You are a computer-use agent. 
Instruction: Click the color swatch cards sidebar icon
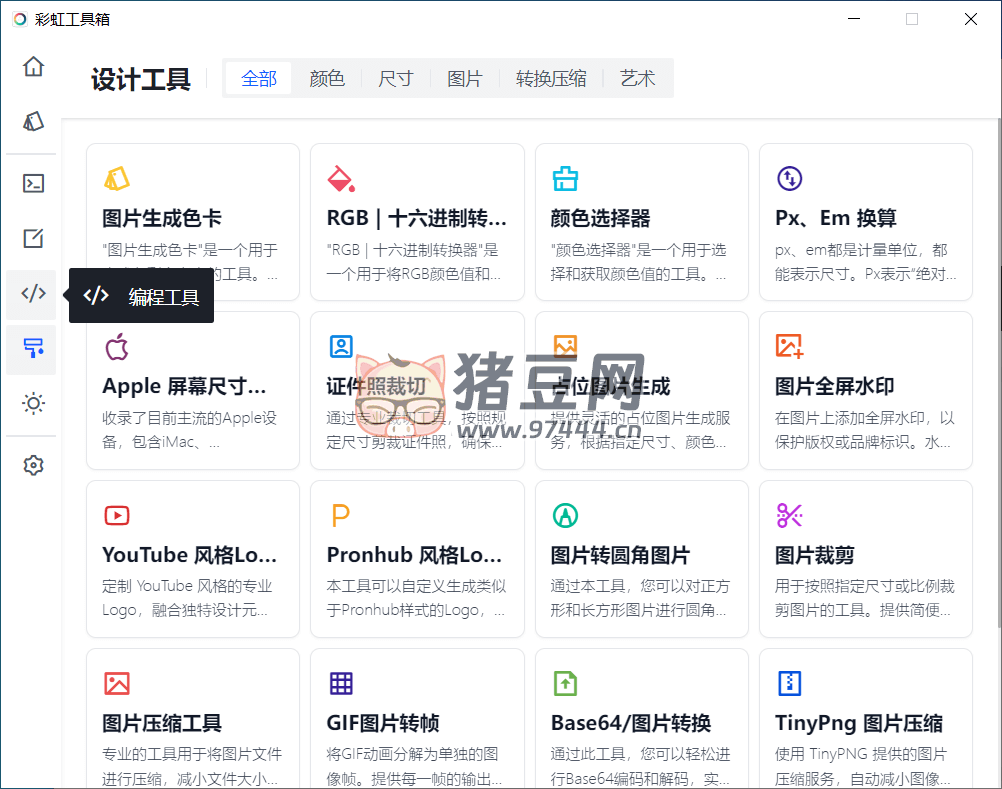(x=34, y=122)
